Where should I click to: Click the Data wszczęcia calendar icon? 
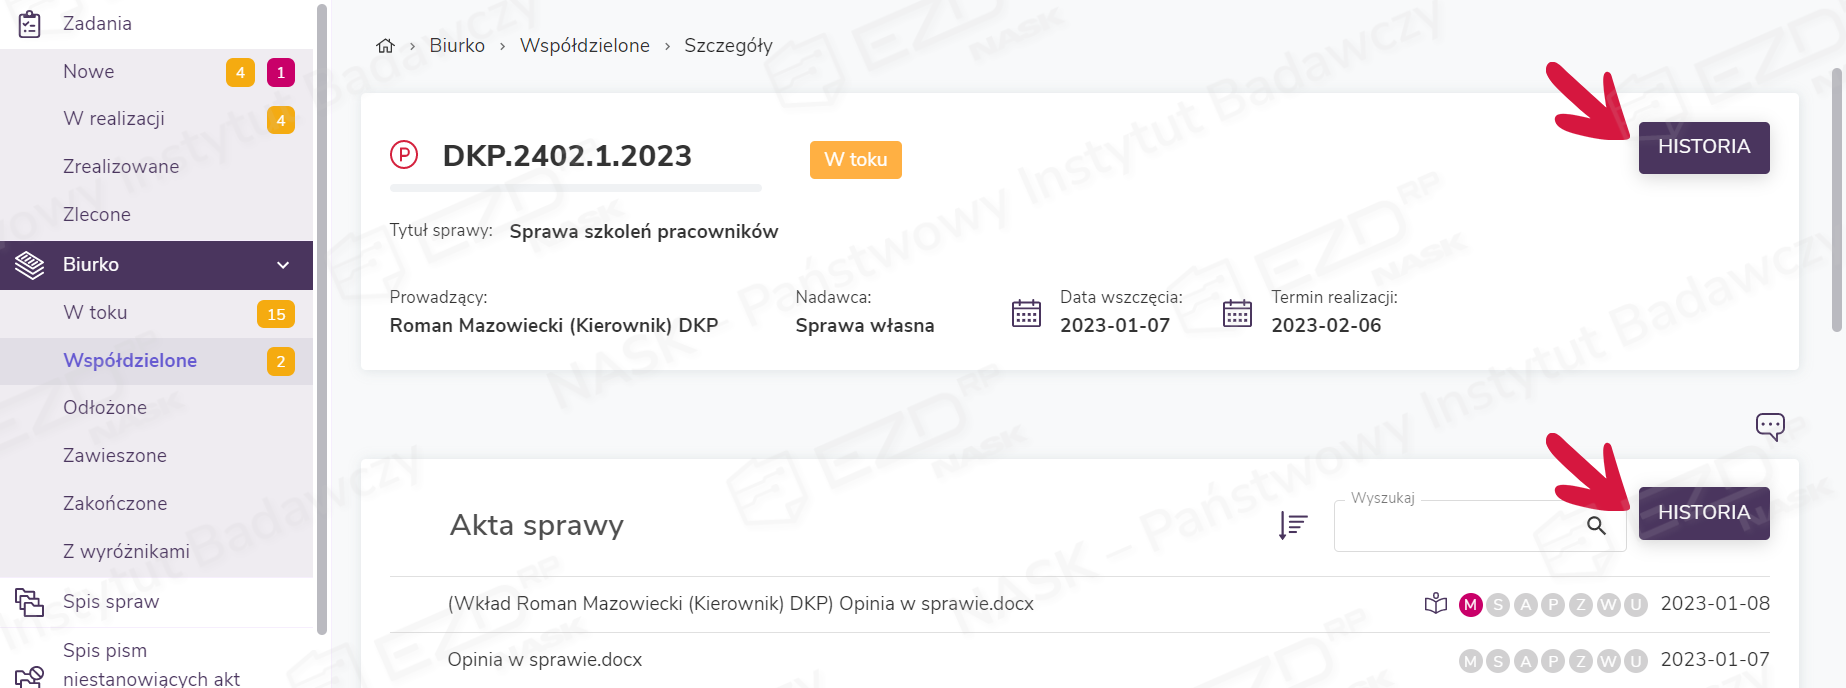[x=1026, y=313]
